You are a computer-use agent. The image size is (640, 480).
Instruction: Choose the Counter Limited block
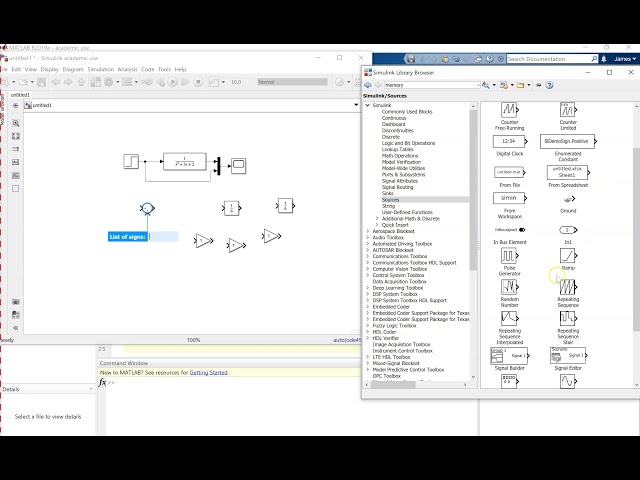[568, 109]
